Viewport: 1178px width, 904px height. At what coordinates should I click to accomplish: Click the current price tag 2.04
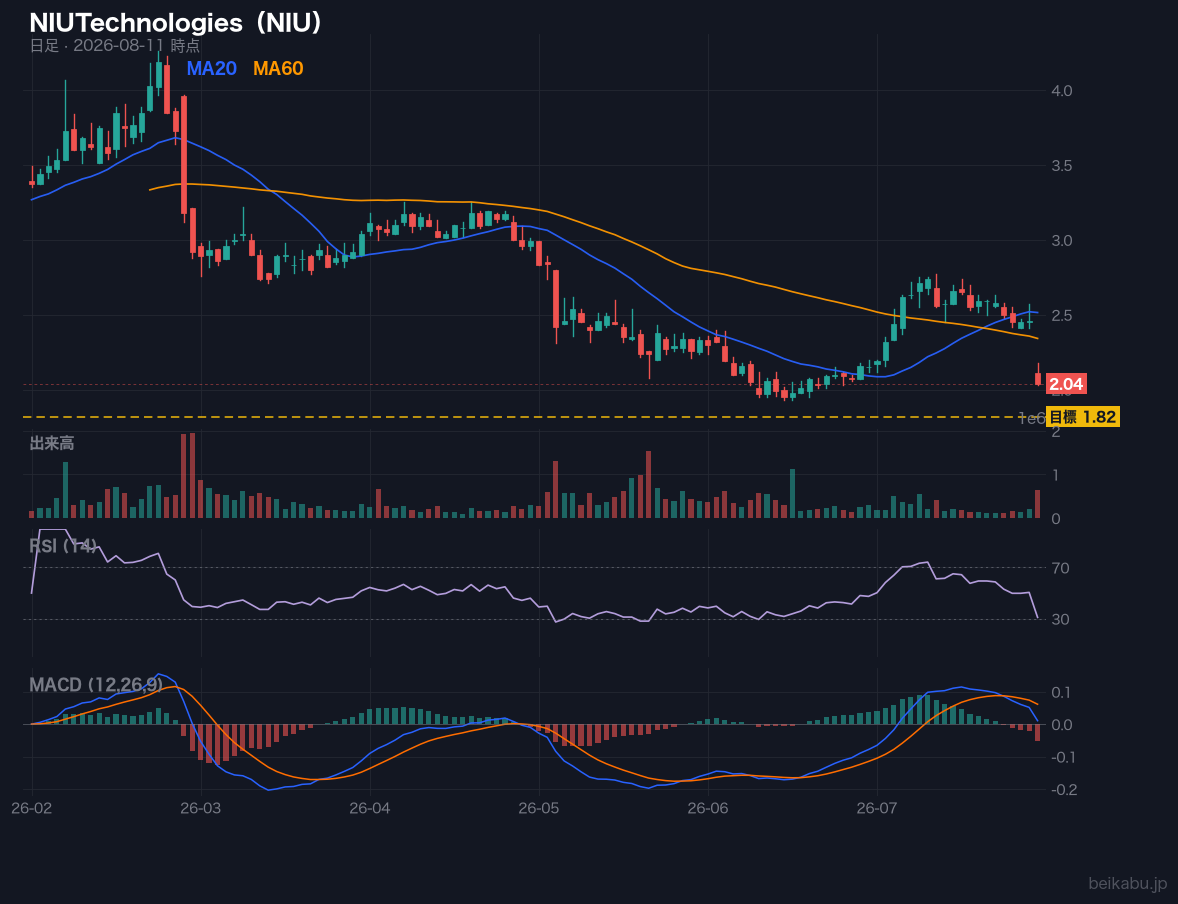pyautogui.click(x=1065, y=384)
